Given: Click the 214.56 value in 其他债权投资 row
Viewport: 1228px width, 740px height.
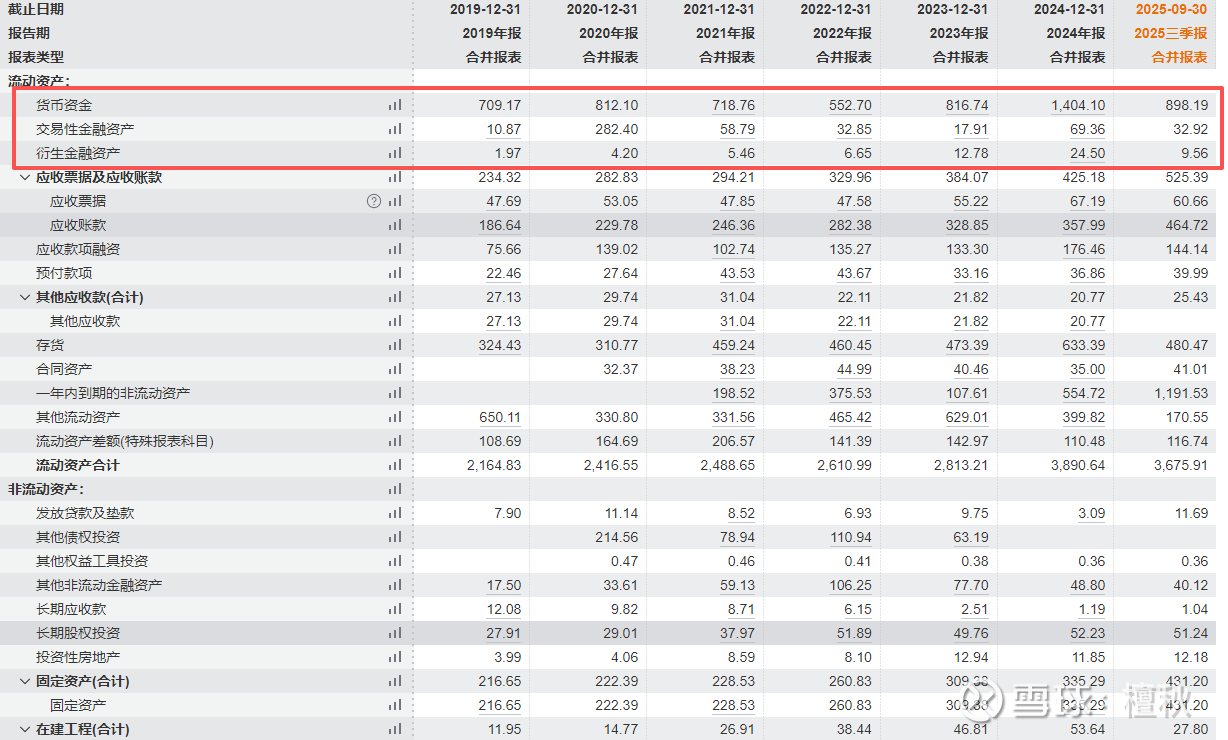Looking at the screenshot, I should pos(616,537).
